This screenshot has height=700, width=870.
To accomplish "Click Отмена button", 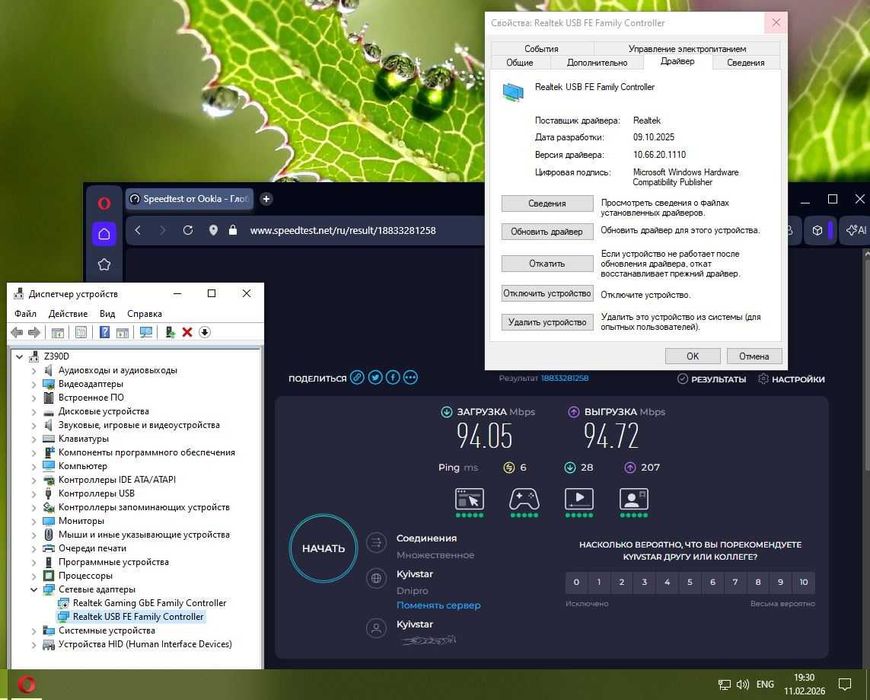I will click(x=754, y=356).
